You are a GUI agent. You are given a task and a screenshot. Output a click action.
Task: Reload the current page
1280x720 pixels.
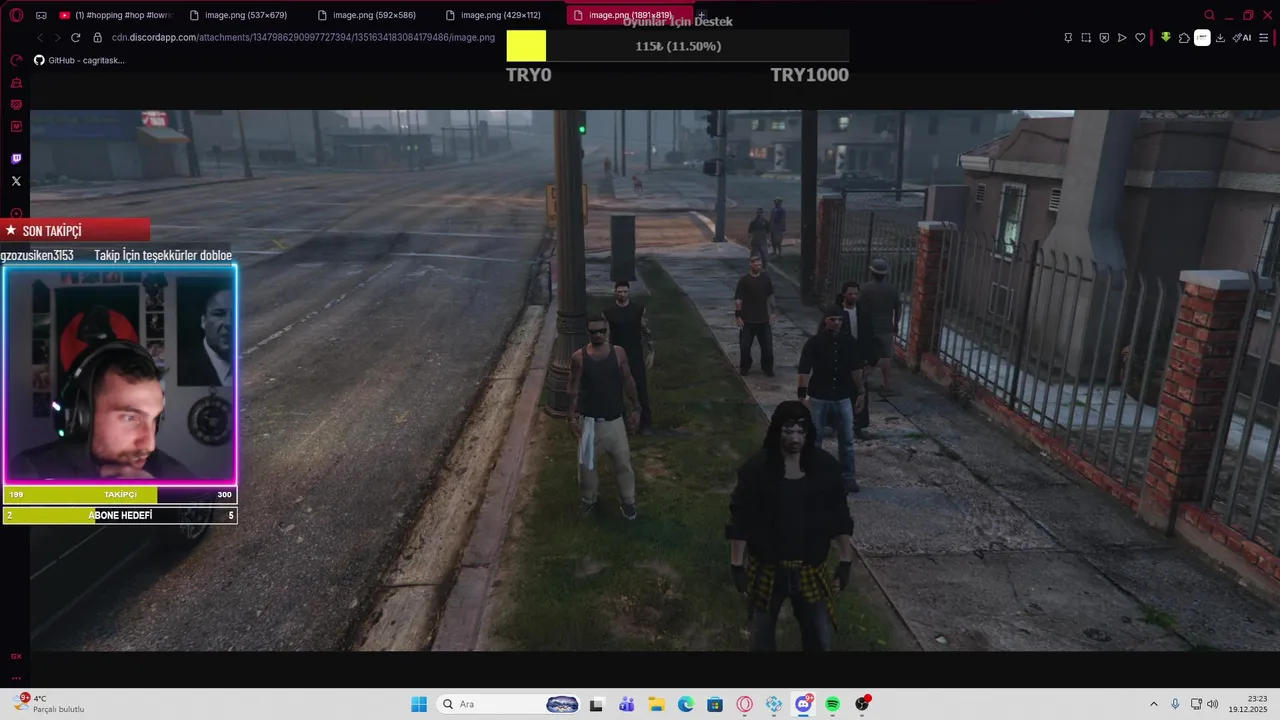tap(75, 37)
